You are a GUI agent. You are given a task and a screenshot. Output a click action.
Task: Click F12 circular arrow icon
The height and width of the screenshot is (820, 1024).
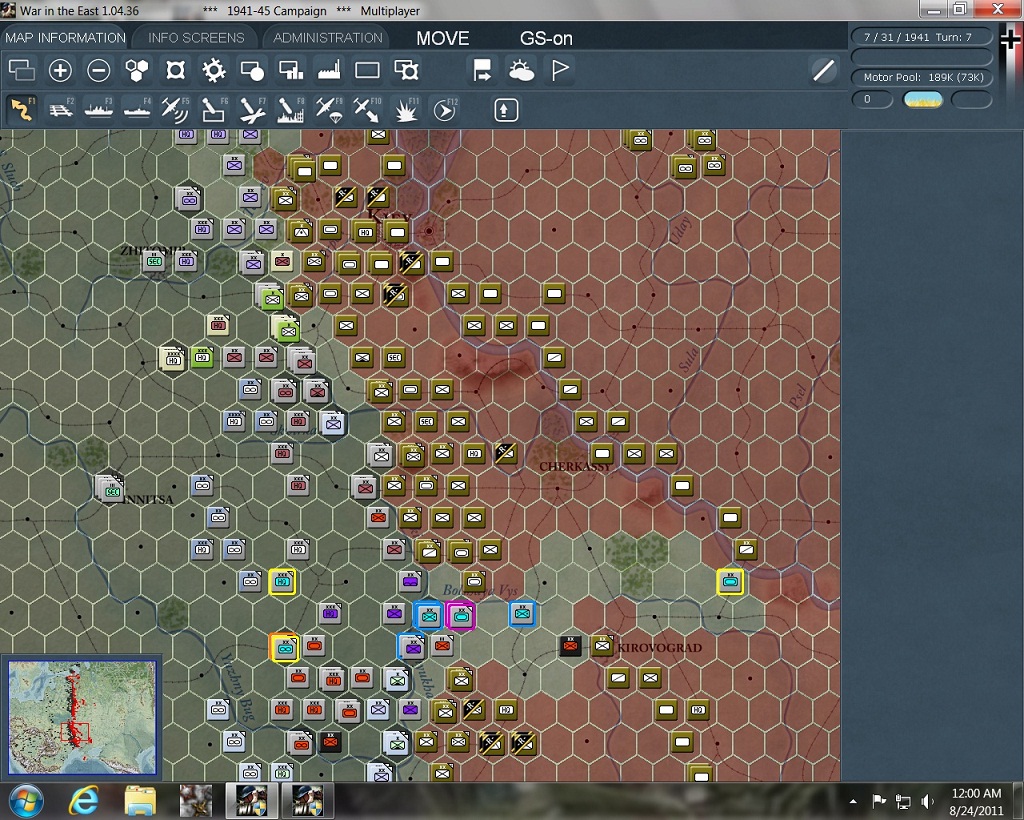tap(445, 110)
